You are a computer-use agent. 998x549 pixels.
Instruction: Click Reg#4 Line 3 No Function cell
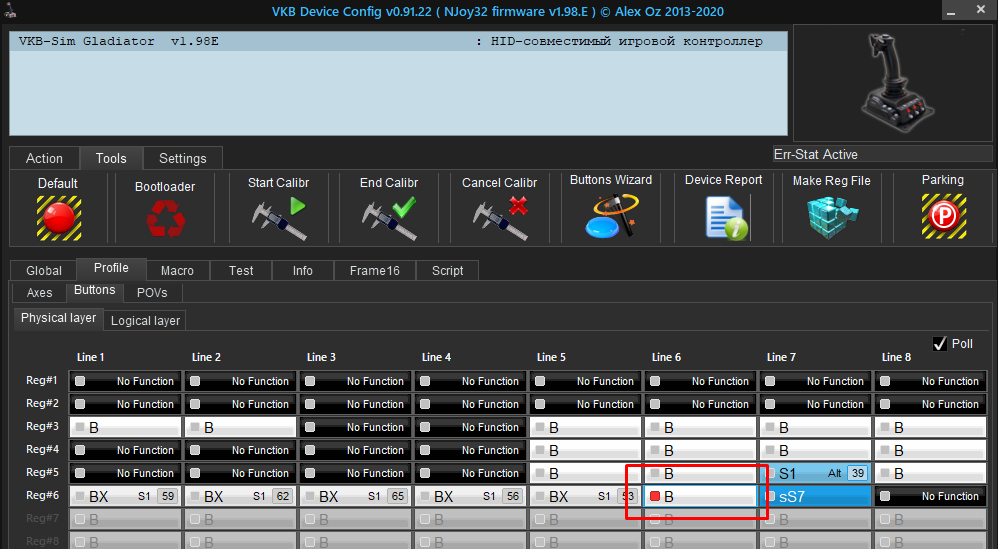pyautogui.click(x=356, y=450)
